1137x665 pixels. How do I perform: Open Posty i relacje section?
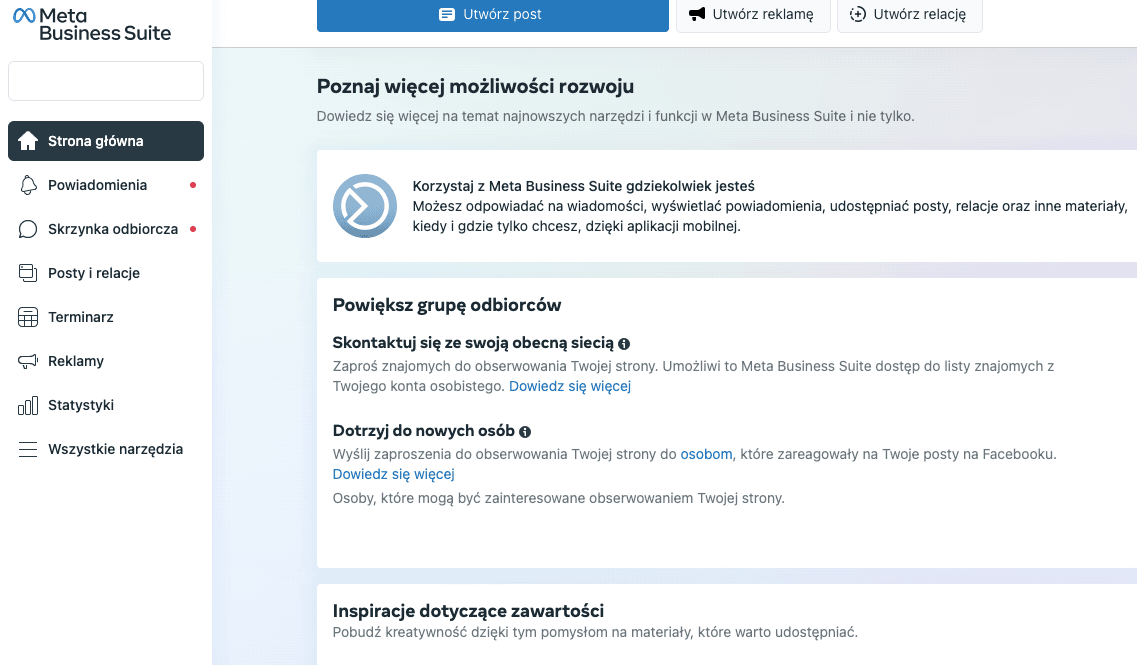coord(106,273)
